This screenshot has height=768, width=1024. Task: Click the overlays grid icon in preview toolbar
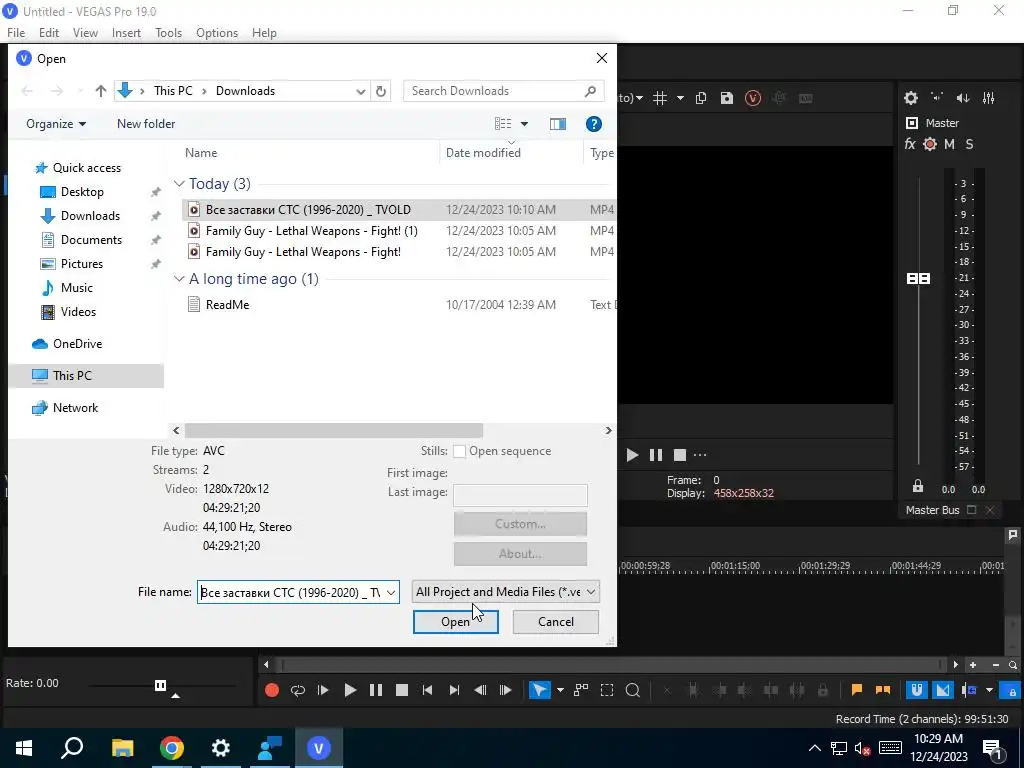[660, 98]
